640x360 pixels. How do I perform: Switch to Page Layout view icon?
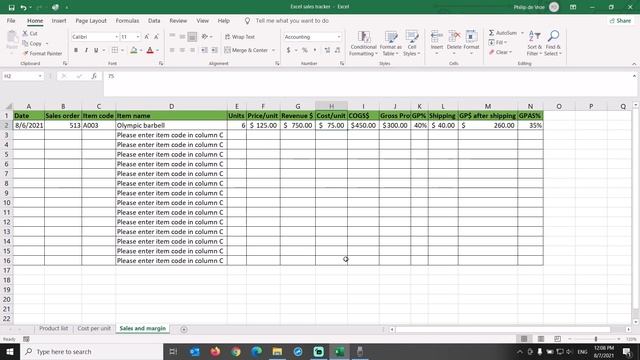[x=541, y=339]
